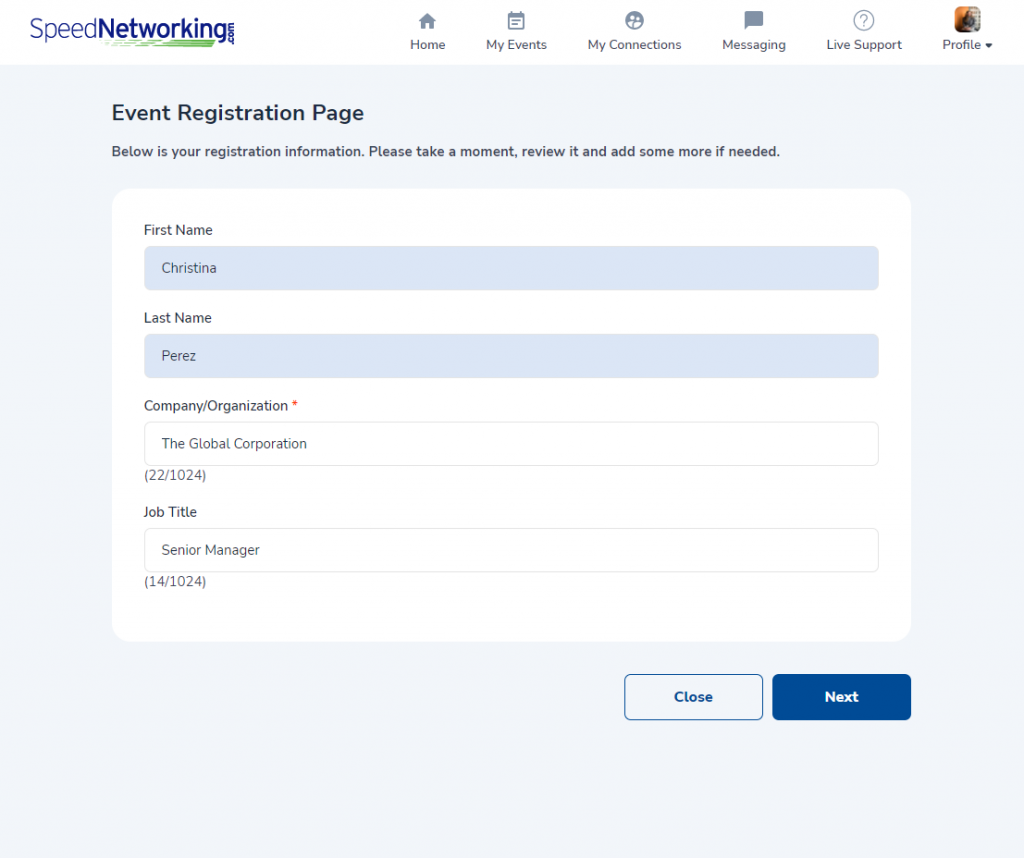Click the Live Support question mark icon
Screen dimensions: 1024x858
point(863,21)
